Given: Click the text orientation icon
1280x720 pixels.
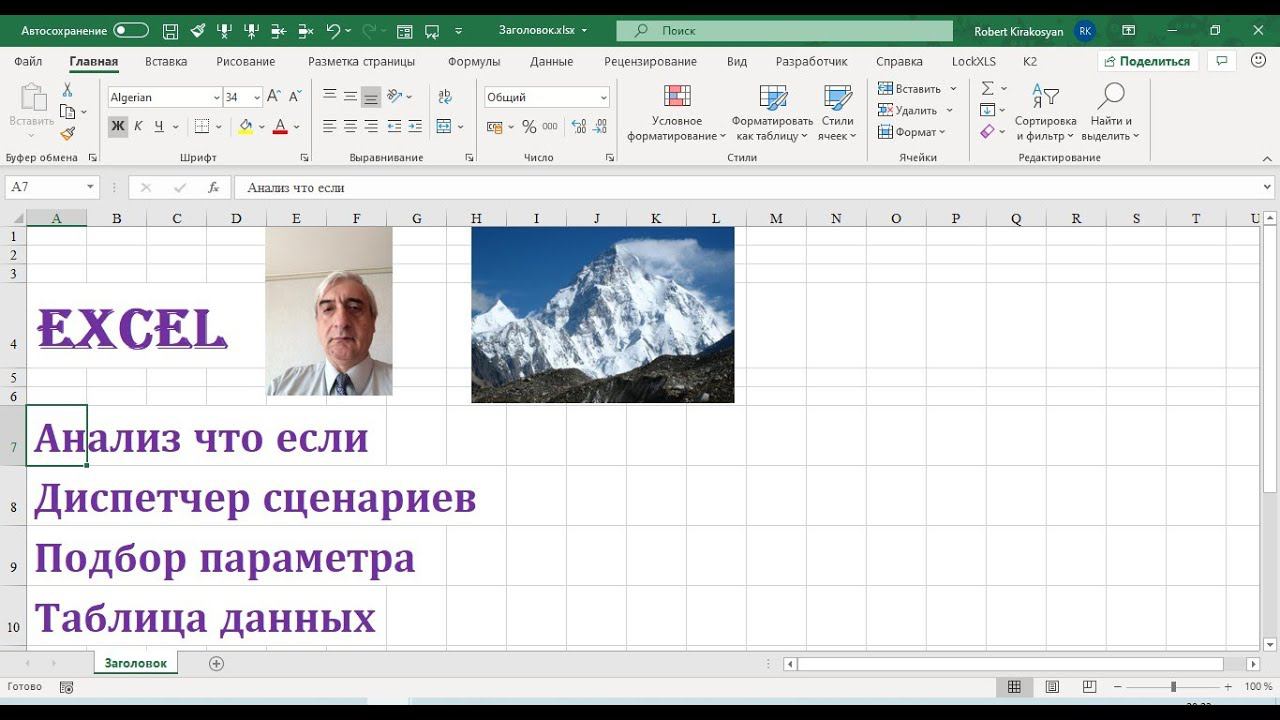Looking at the screenshot, I should point(395,96).
